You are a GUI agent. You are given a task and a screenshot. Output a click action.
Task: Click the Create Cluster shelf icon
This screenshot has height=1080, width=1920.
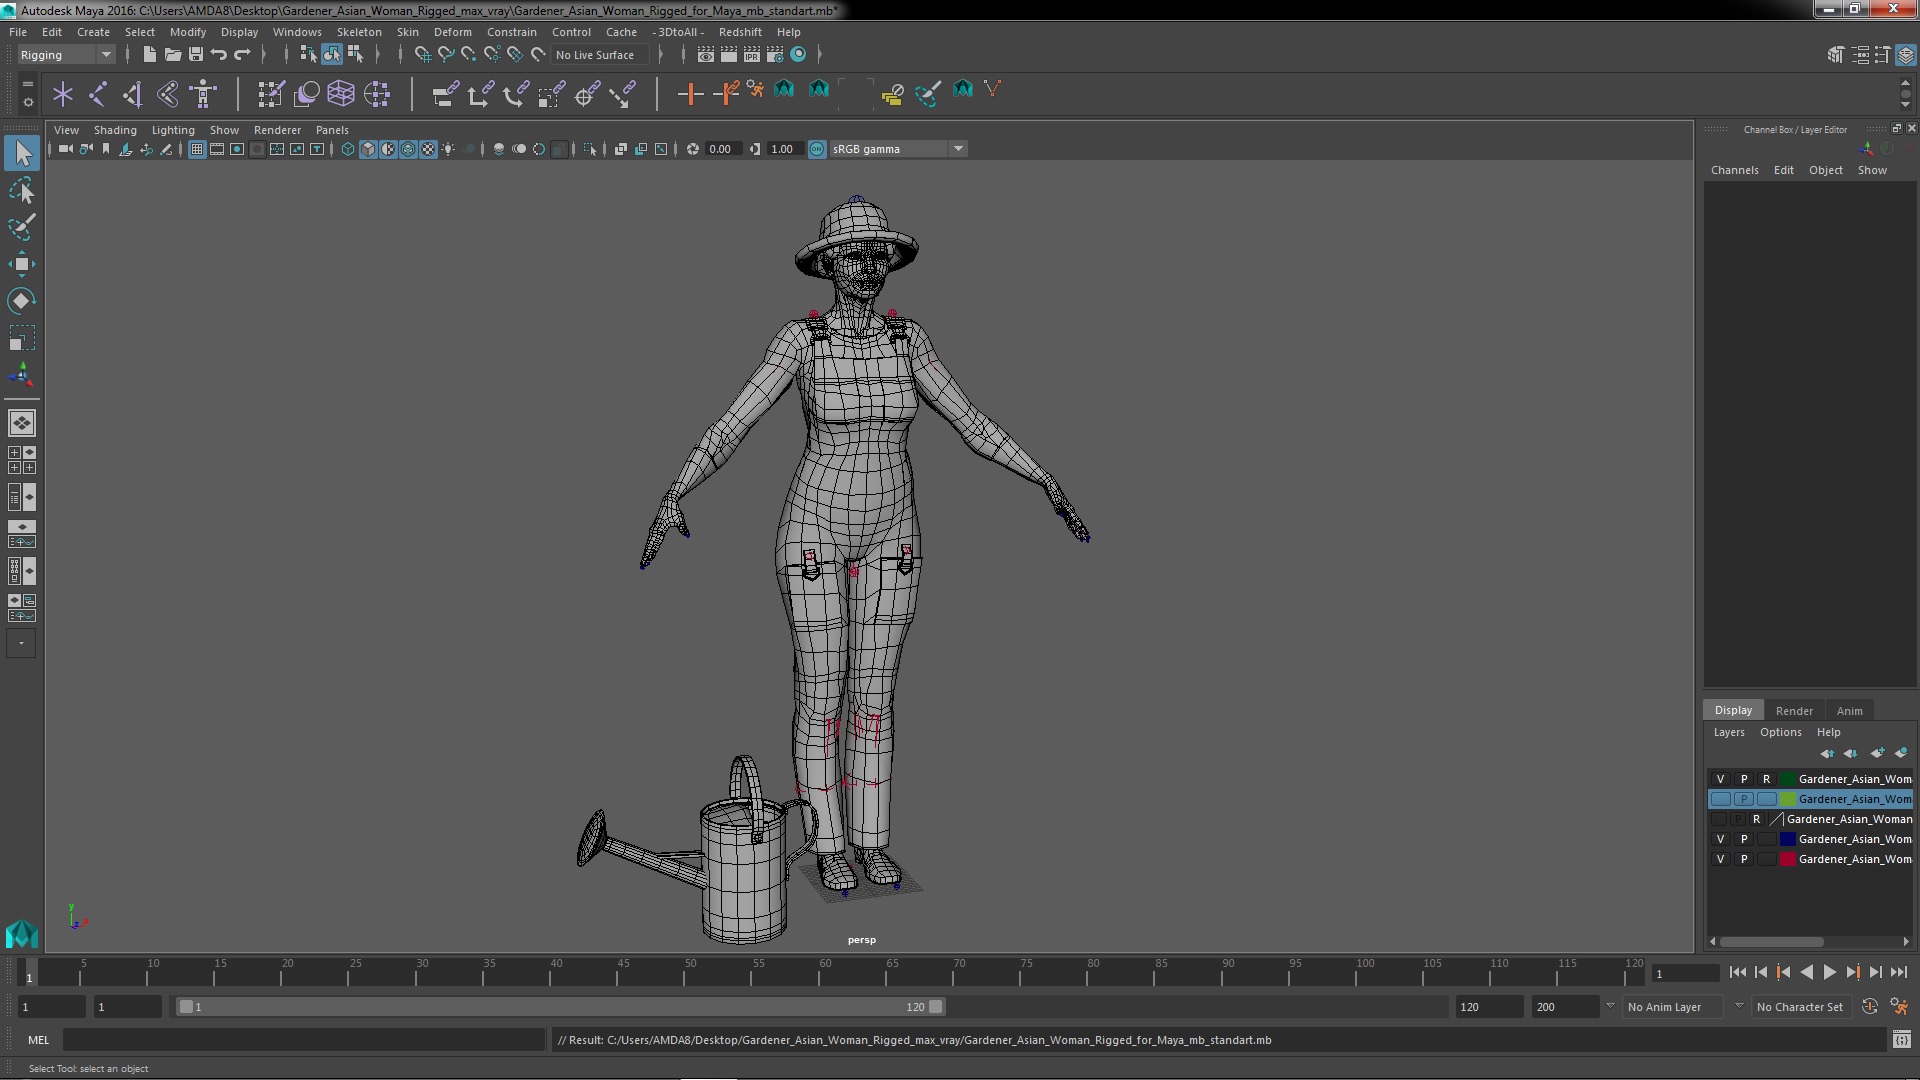(x=377, y=94)
